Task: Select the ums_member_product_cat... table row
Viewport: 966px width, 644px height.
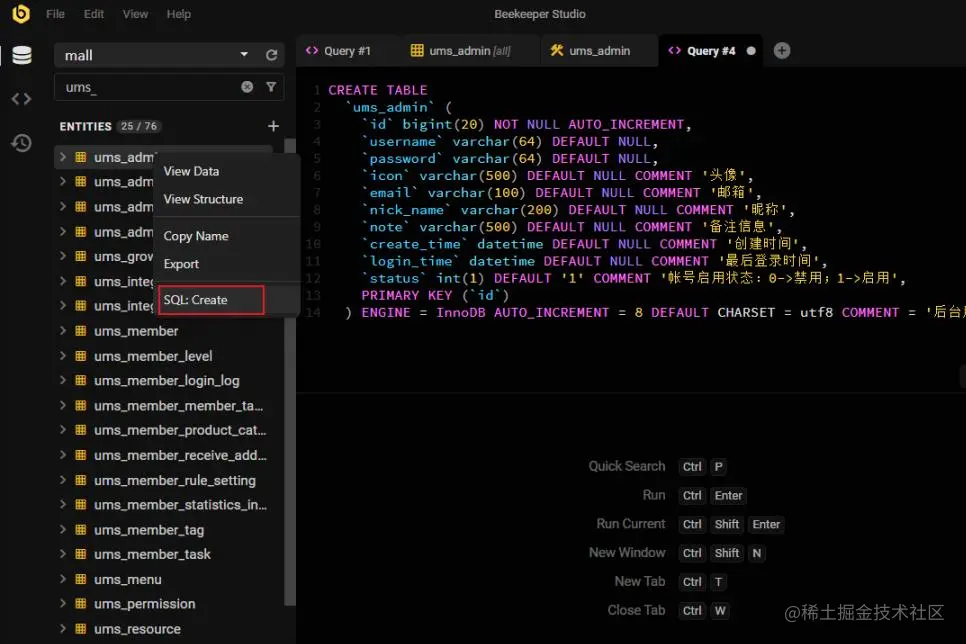Action: 164,430
